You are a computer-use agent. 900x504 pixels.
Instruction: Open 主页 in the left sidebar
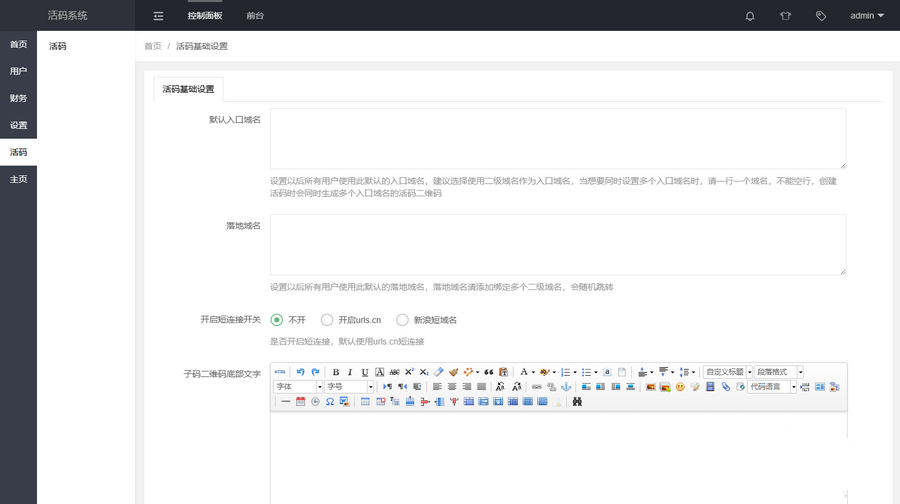click(x=18, y=179)
